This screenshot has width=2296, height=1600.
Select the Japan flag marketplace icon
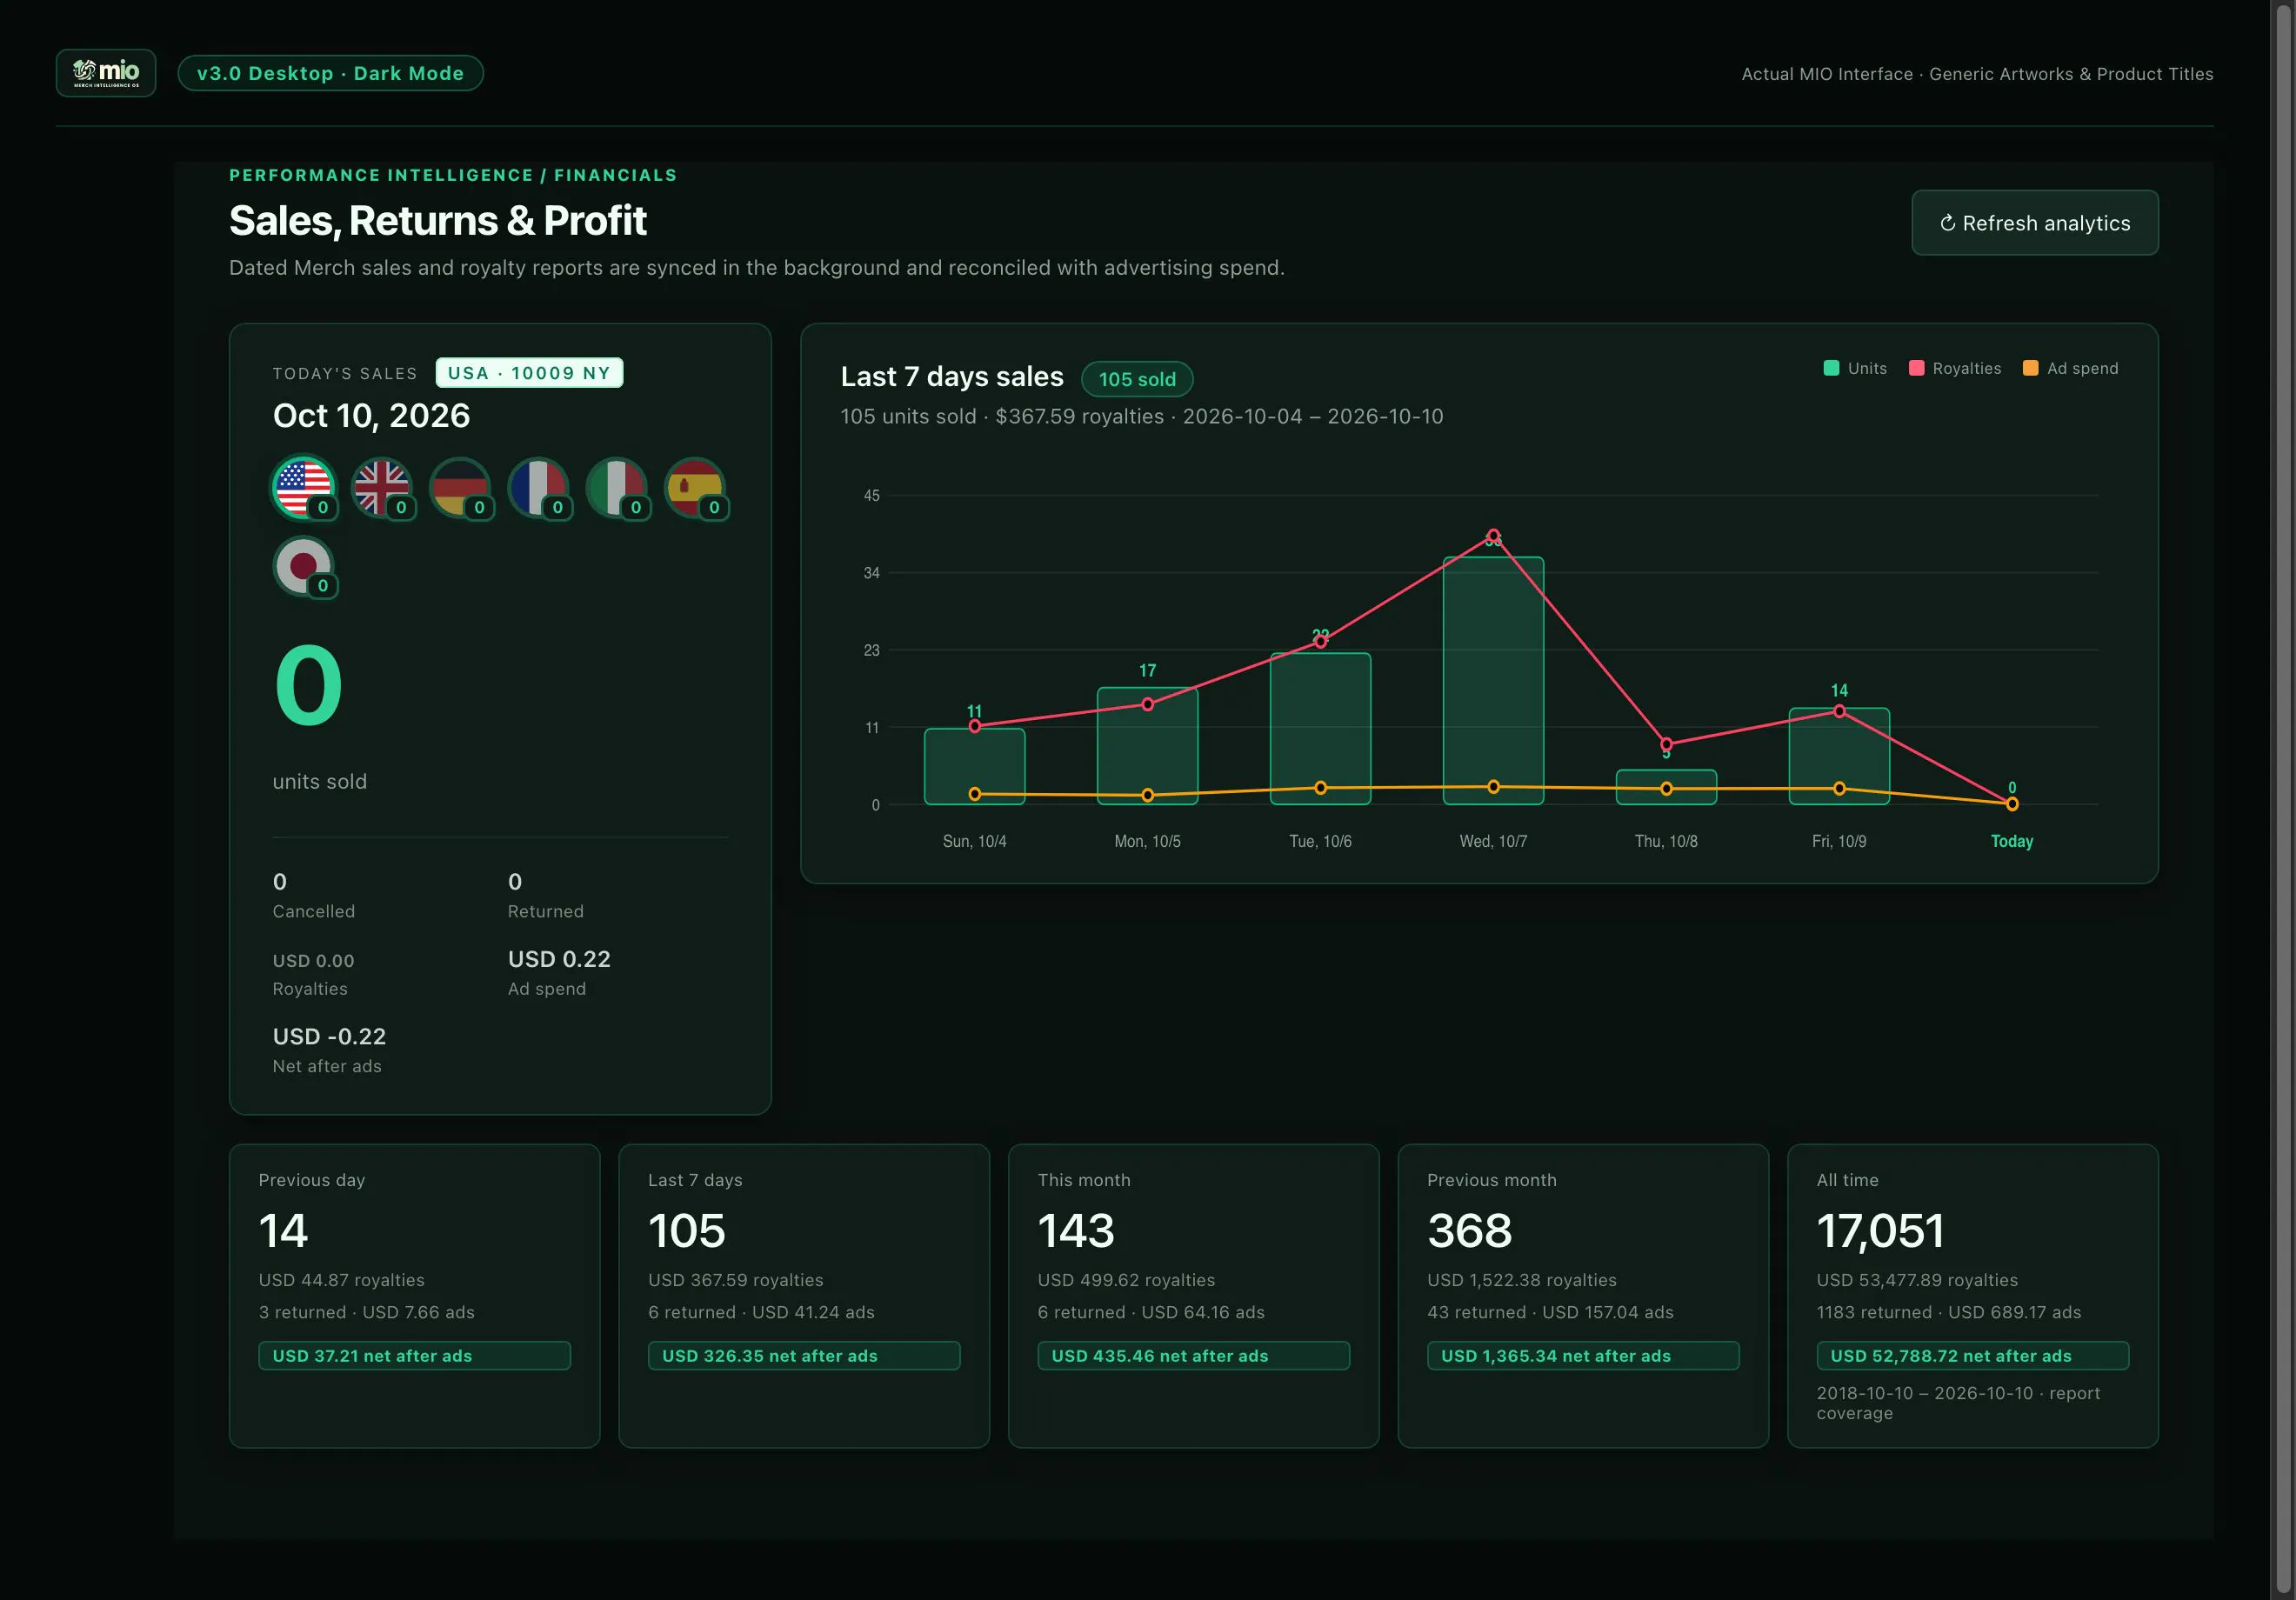pos(304,566)
